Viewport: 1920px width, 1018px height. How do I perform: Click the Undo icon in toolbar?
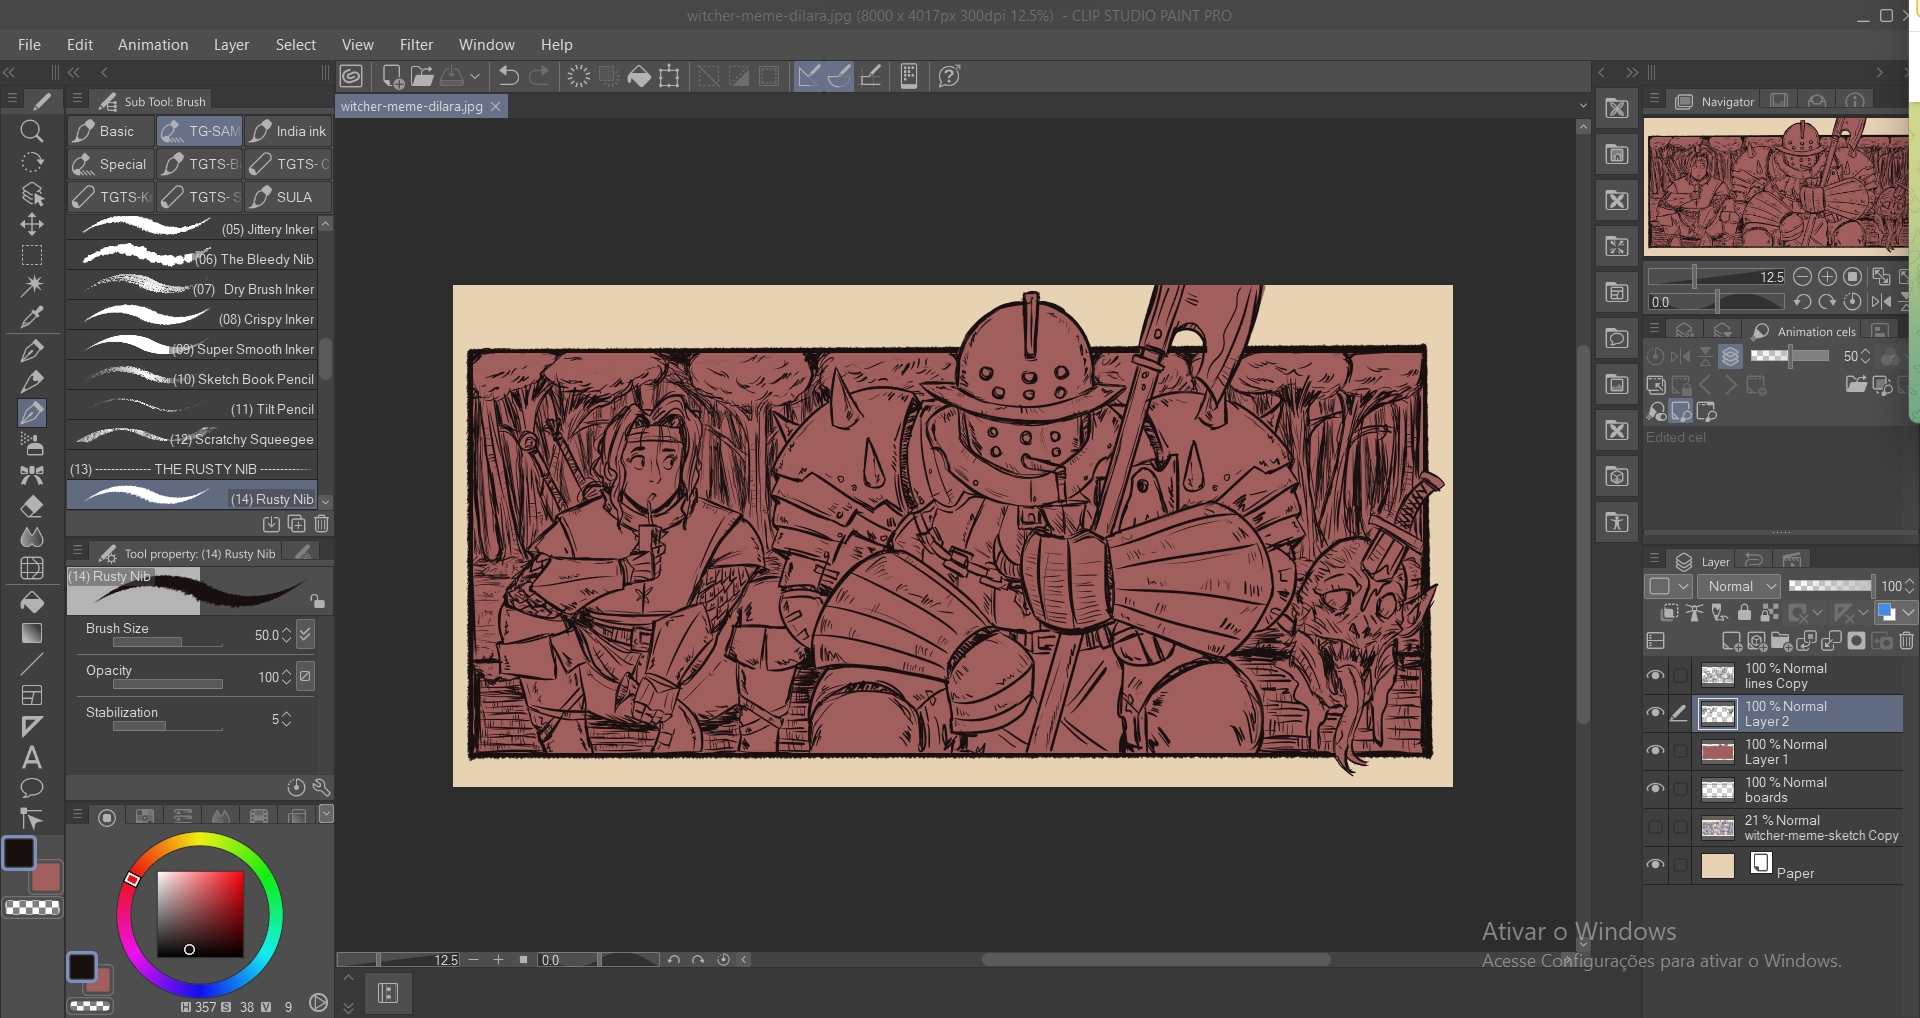[x=508, y=76]
